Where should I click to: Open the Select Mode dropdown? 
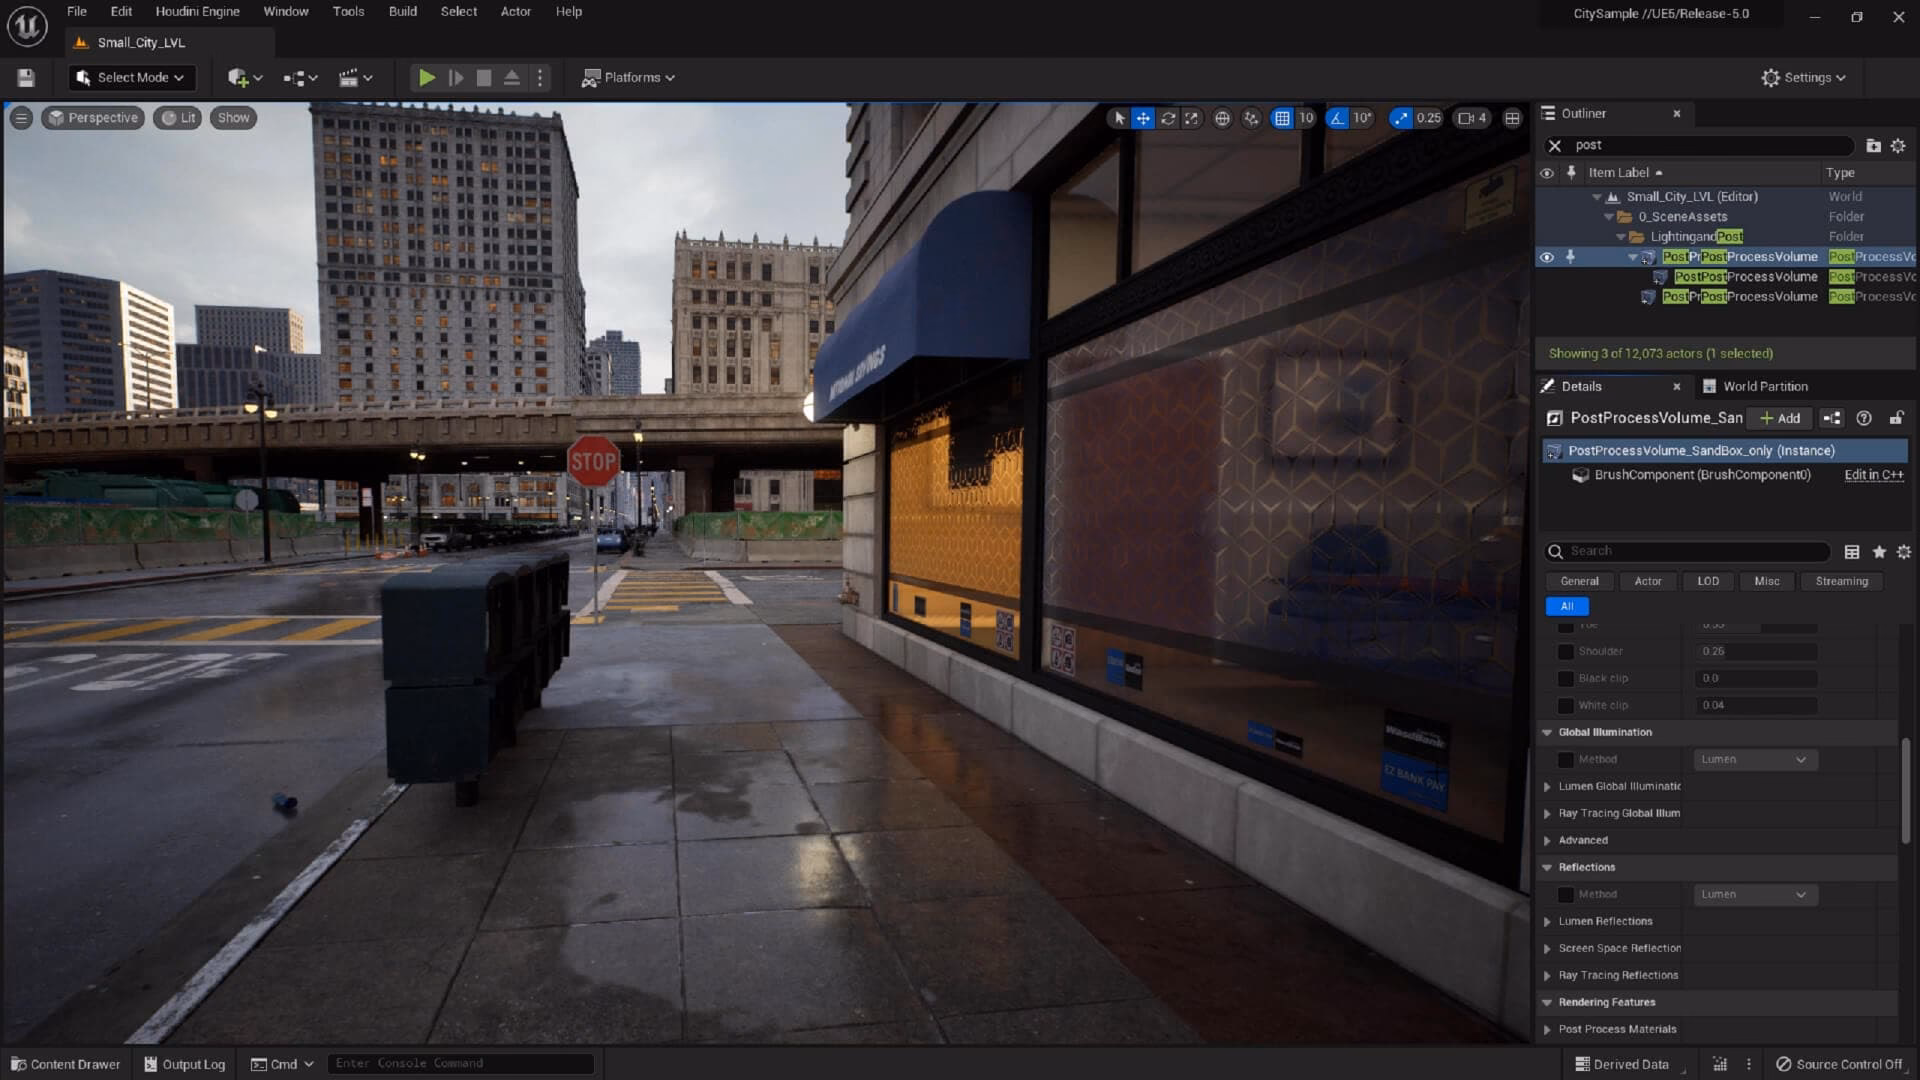(130, 77)
